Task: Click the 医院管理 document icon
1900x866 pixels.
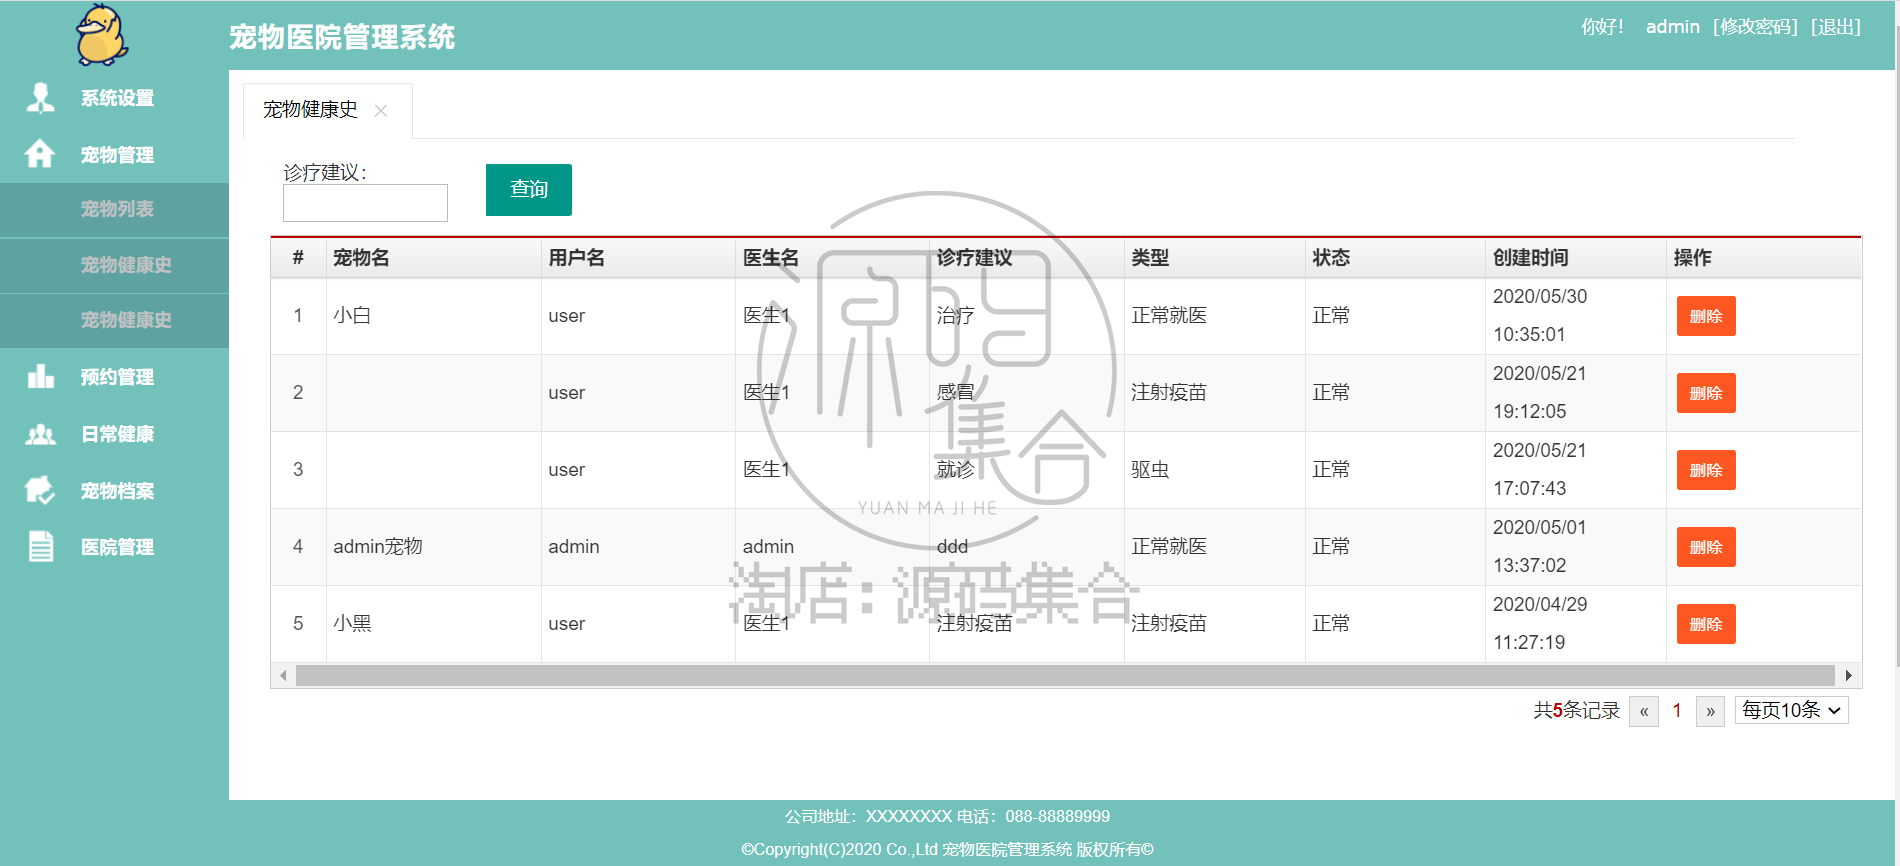Action: coord(41,547)
